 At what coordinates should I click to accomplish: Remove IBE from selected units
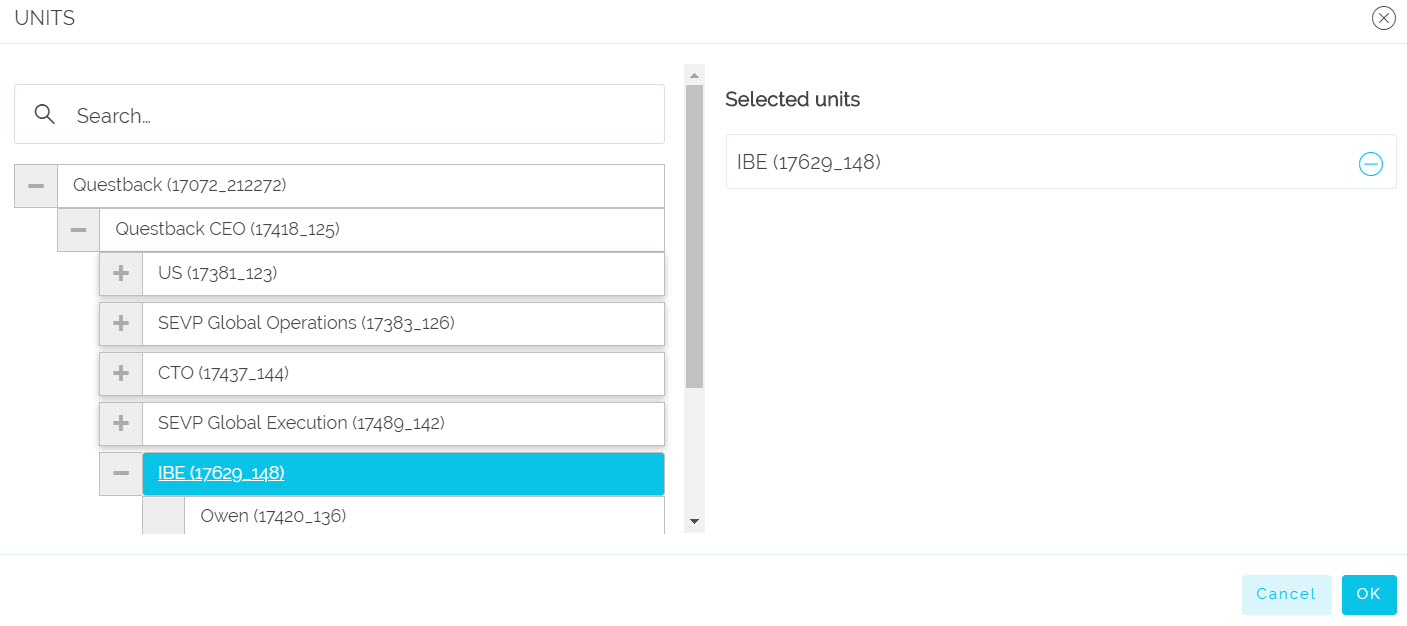point(1370,164)
